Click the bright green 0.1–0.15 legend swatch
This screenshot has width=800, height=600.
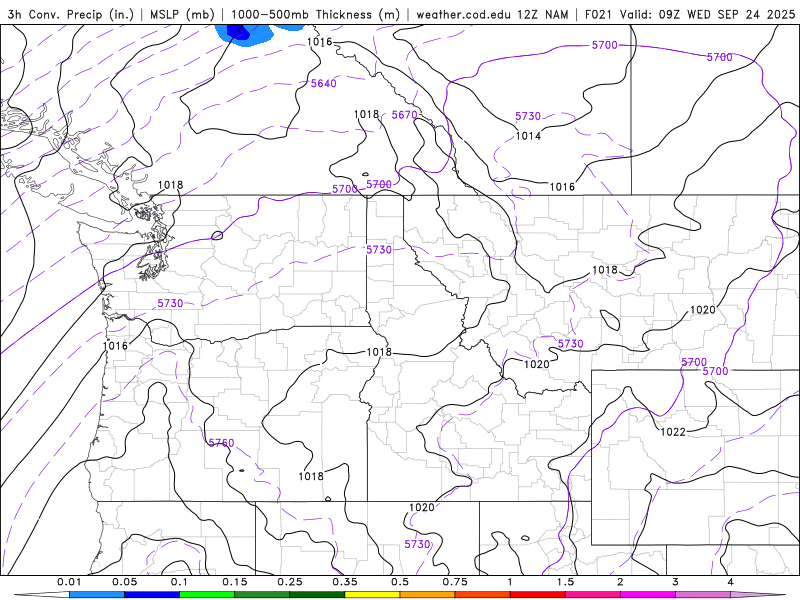pos(207,595)
